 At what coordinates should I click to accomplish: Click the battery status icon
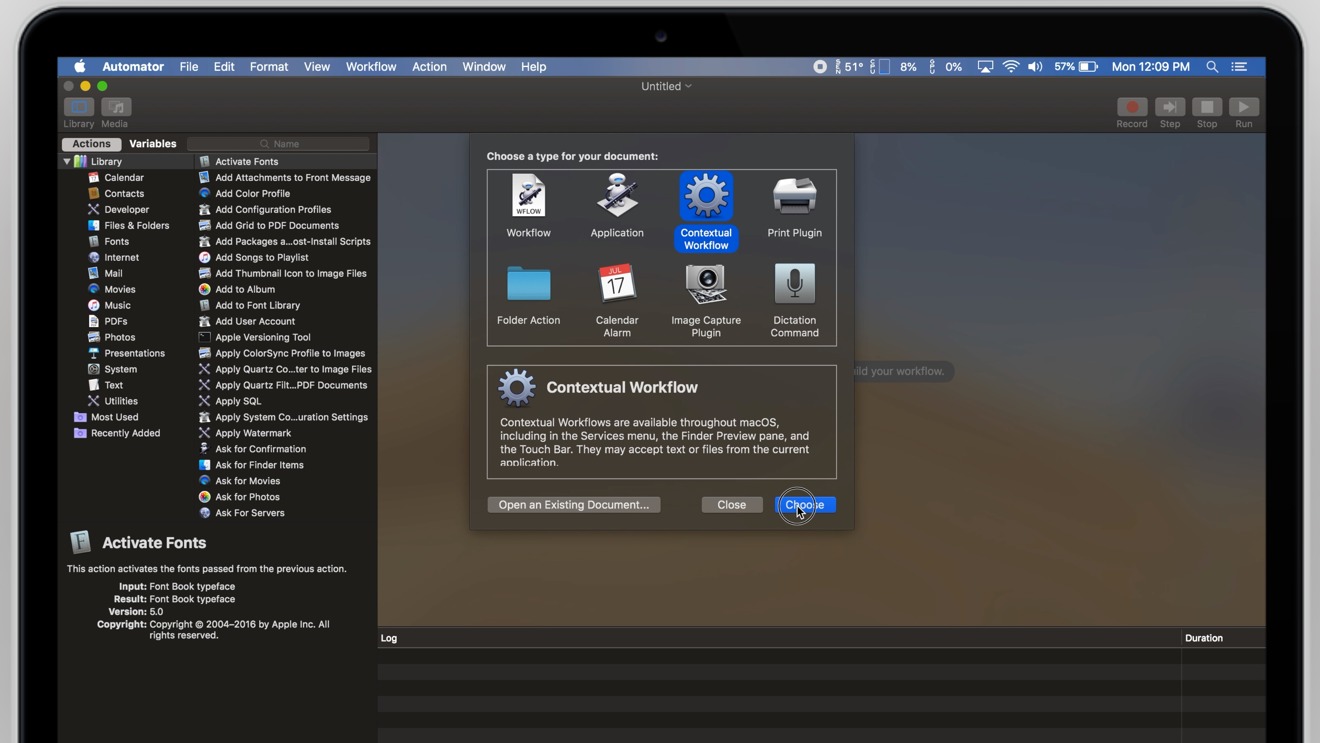point(1089,67)
